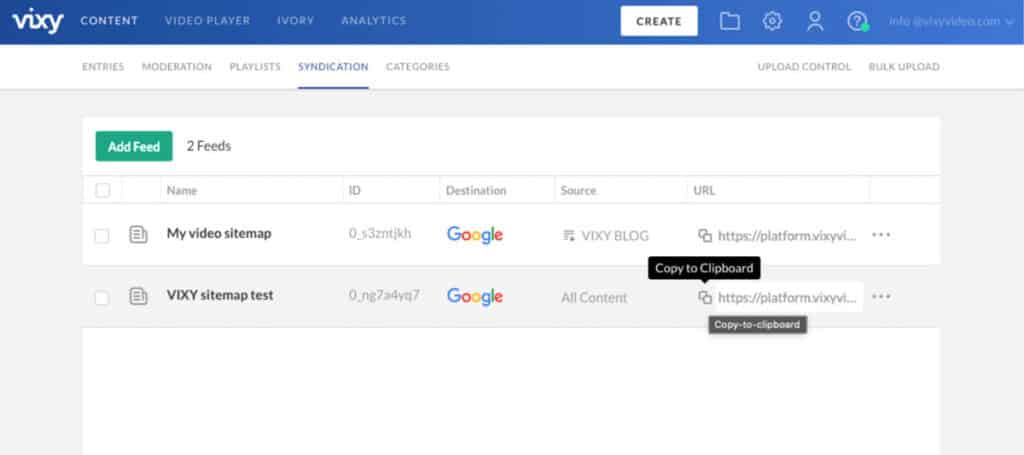Open the user profile icon

(x=814, y=21)
